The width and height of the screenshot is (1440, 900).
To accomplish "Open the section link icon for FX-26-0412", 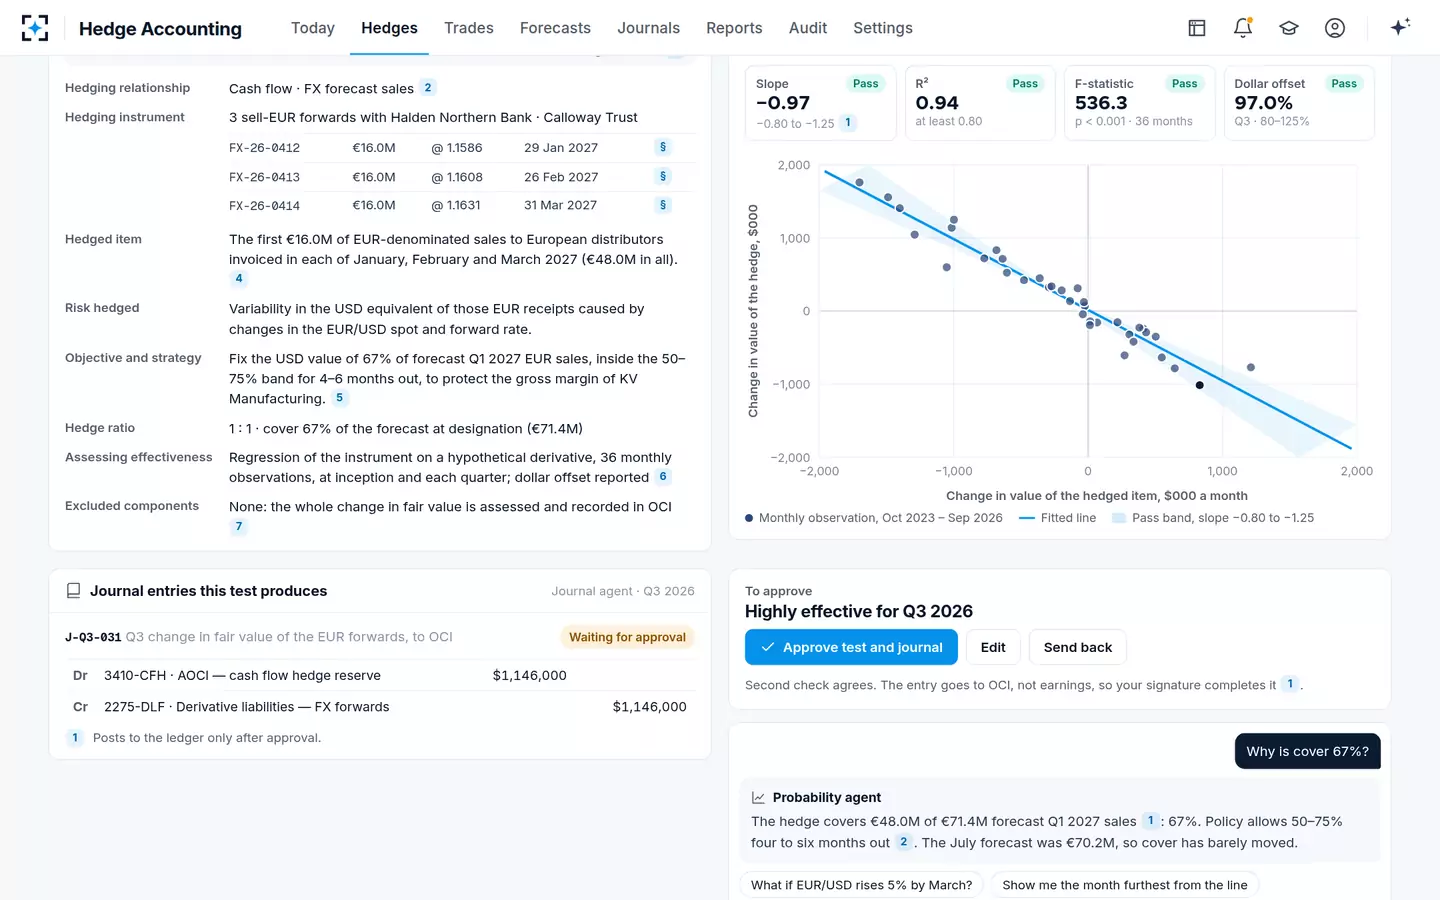I will click(663, 147).
